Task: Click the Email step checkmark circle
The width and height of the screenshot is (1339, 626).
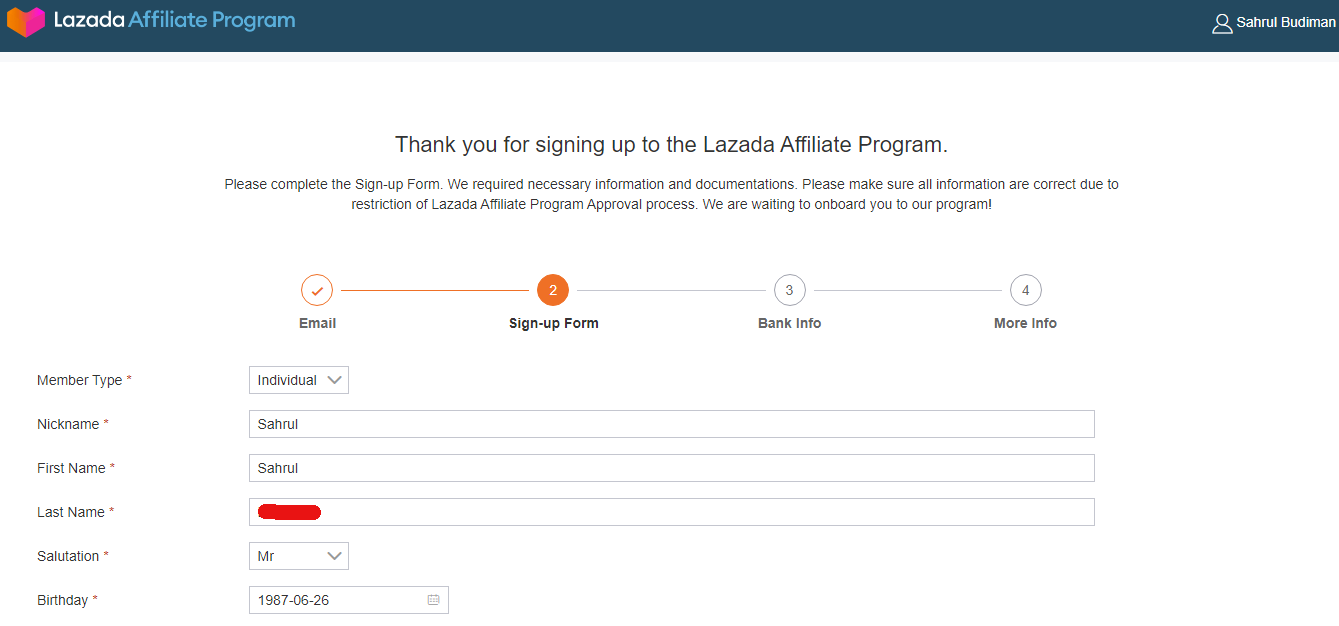Action: [x=317, y=291]
